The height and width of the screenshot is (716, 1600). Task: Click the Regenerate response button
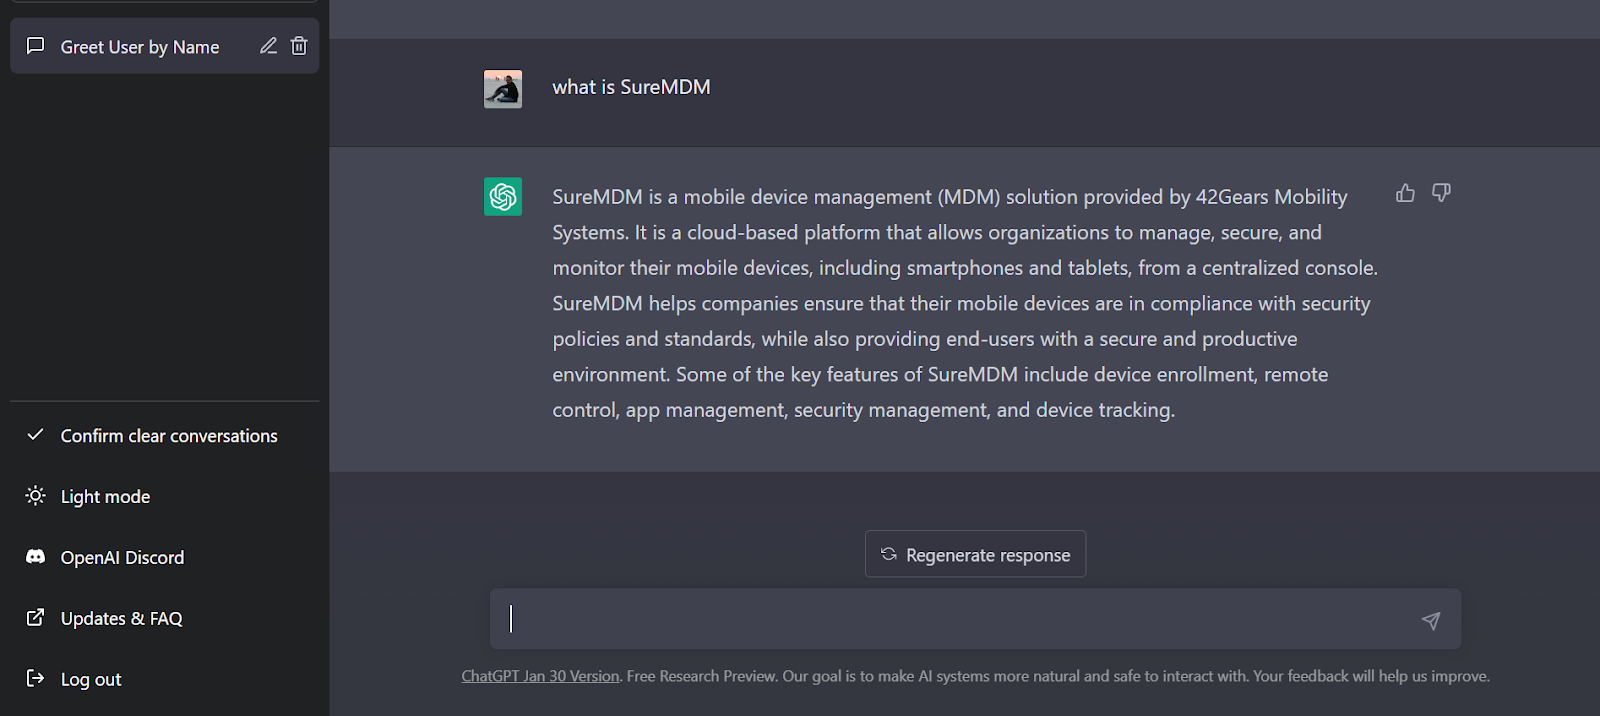pos(975,554)
